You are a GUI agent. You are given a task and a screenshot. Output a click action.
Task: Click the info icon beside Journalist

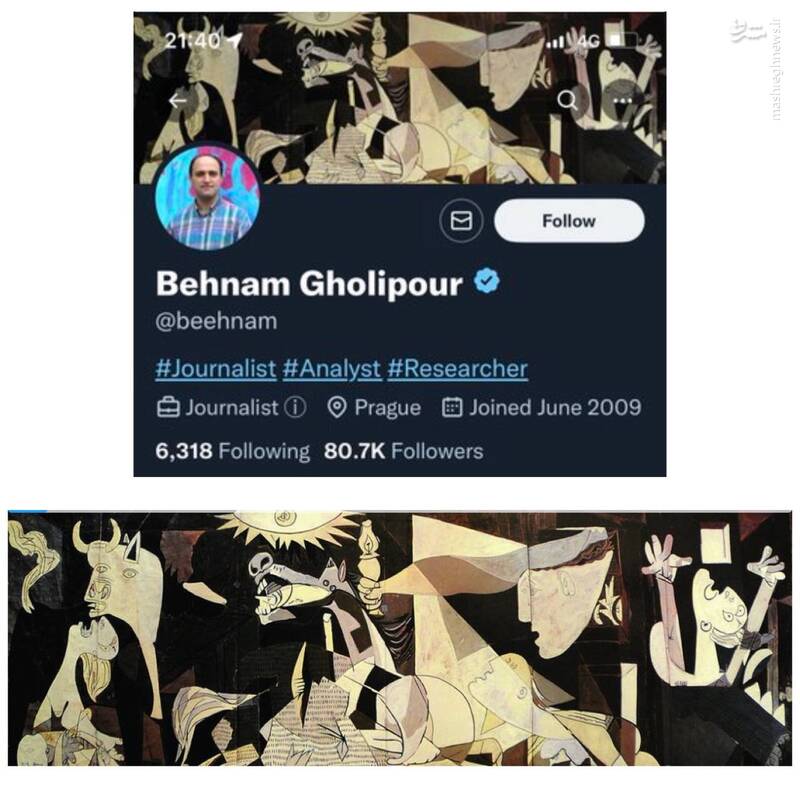pyautogui.click(x=294, y=407)
